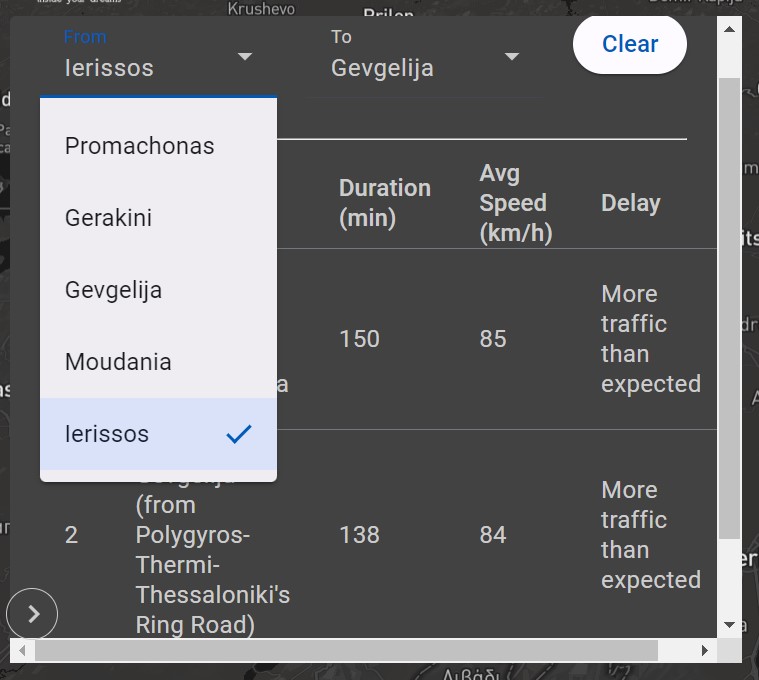
Task: Click the horizontal scrollbar thumb
Action: click(x=345, y=651)
